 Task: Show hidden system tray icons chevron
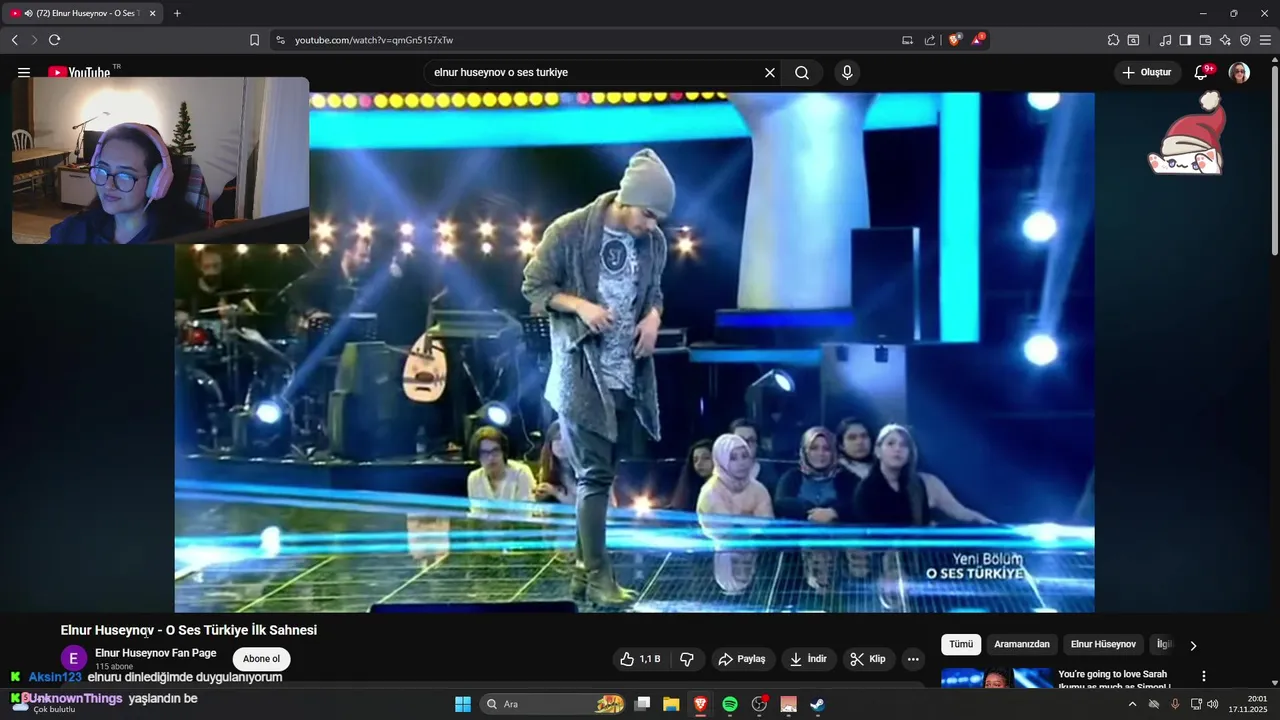tap(1133, 704)
